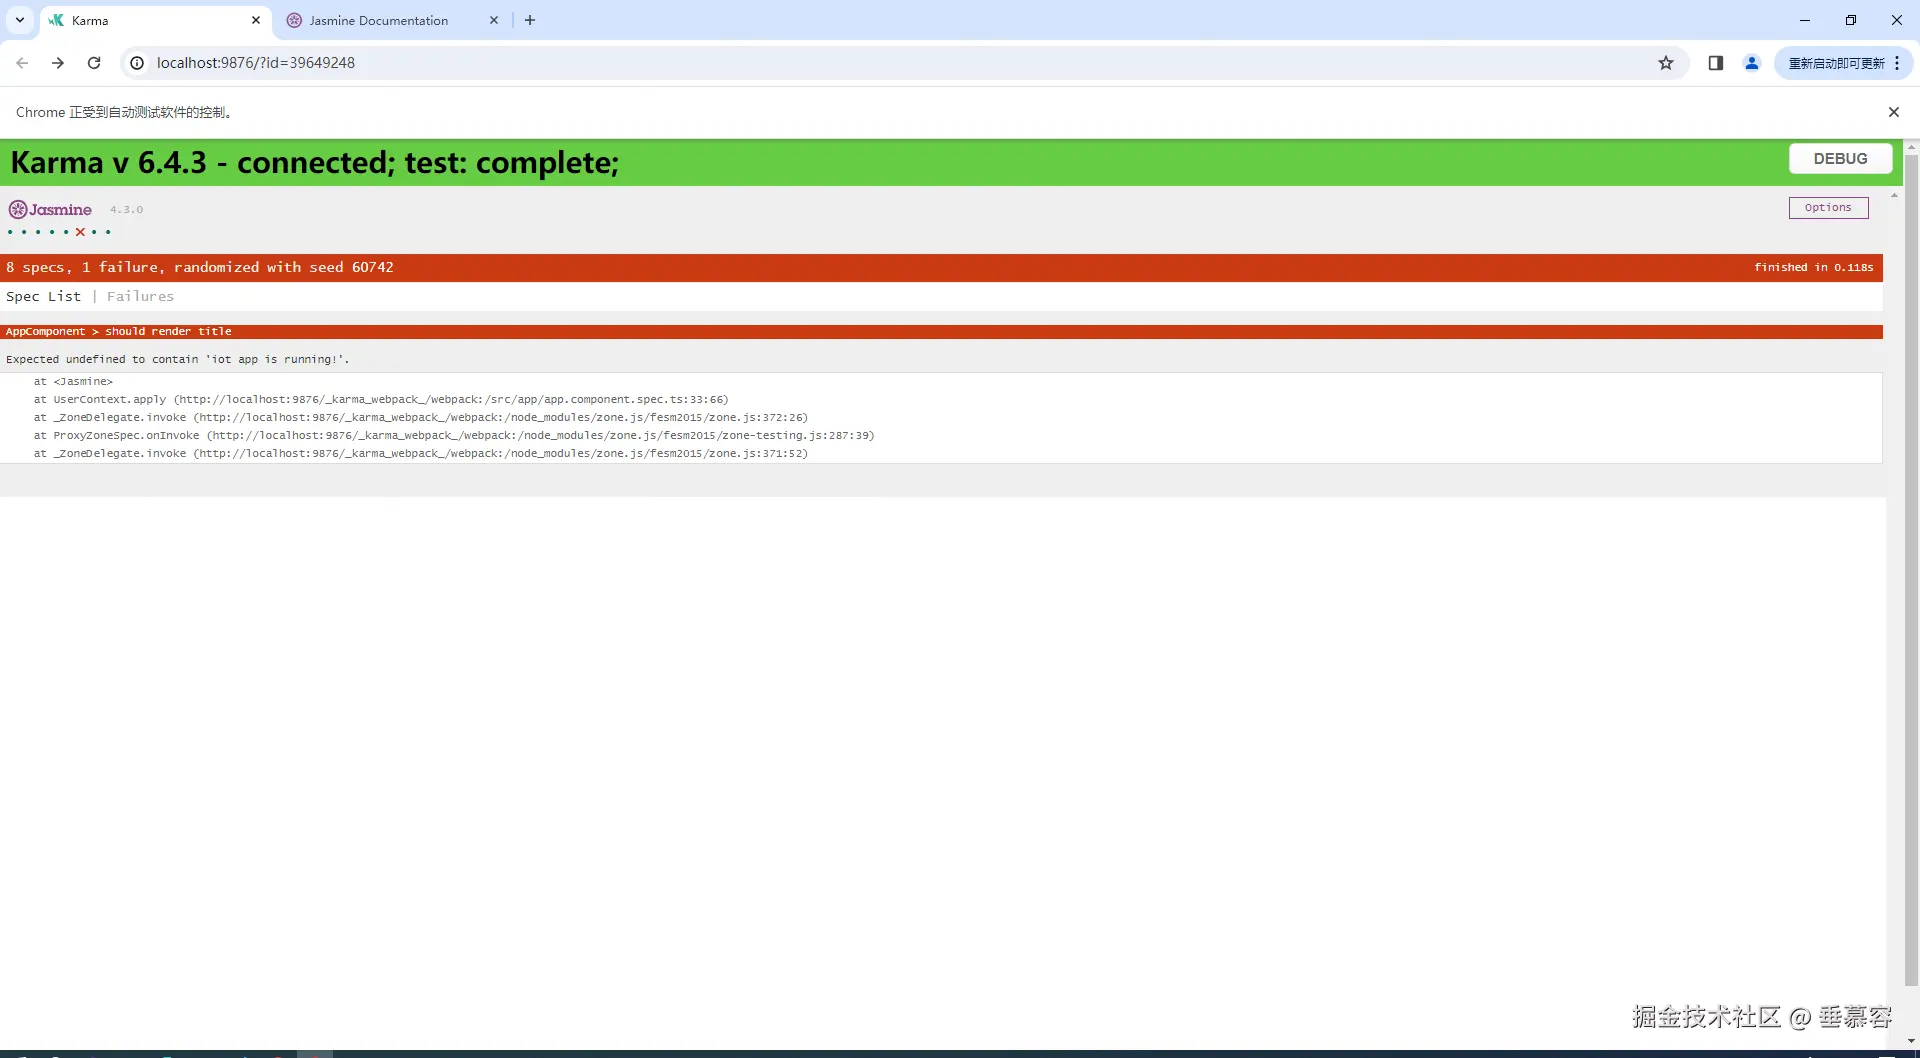Screen dimensions: 1920x1058
Task: Click the 重新启动即可更新 update button
Action: tap(1836, 63)
